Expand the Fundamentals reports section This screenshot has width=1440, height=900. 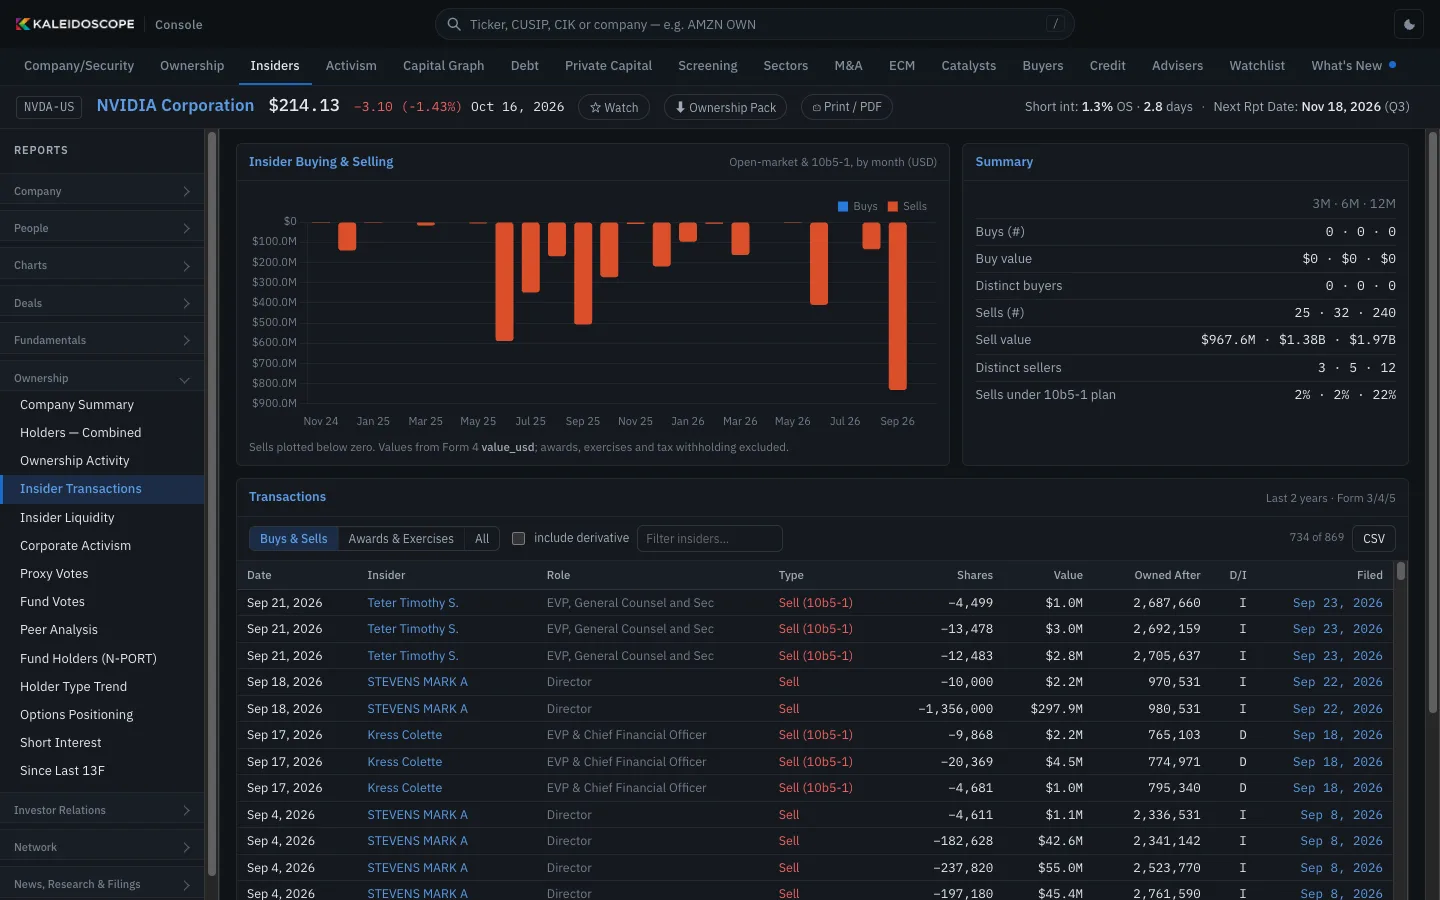[x=102, y=340]
